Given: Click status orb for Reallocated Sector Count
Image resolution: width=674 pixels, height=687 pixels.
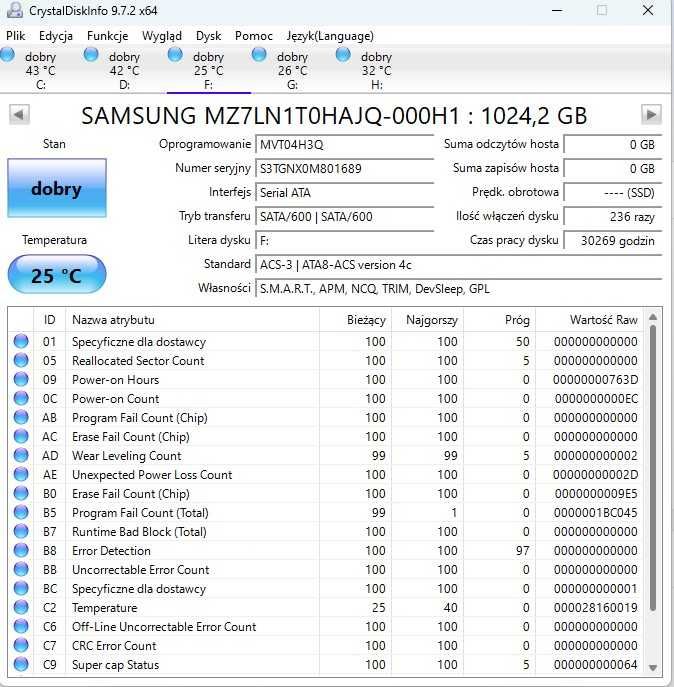Looking at the screenshot, I should (21, 360).
